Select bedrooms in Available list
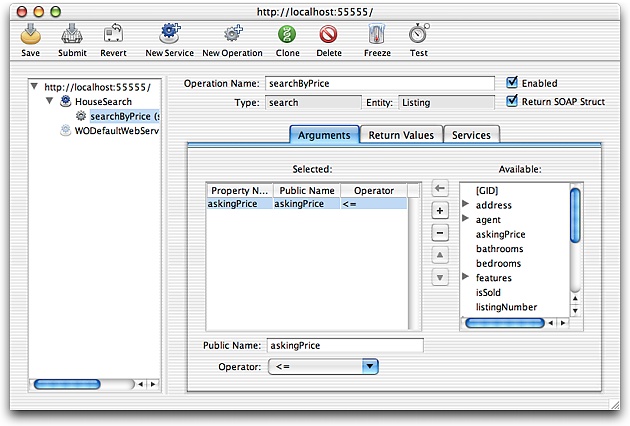Image resolution: width=630 pixels, height=426 pixels. (x=498, y=263)
